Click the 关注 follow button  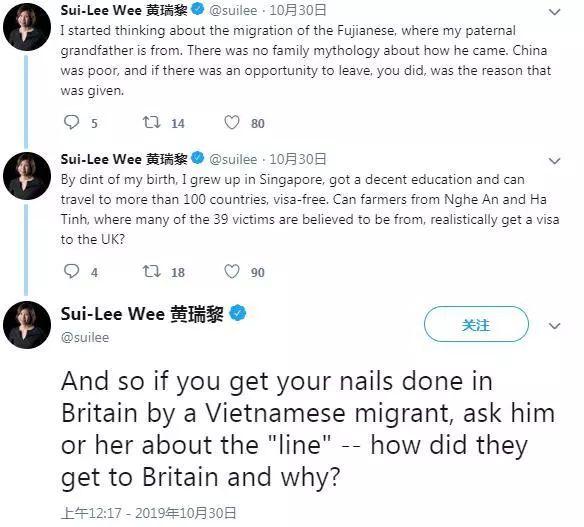coord(476,324)
